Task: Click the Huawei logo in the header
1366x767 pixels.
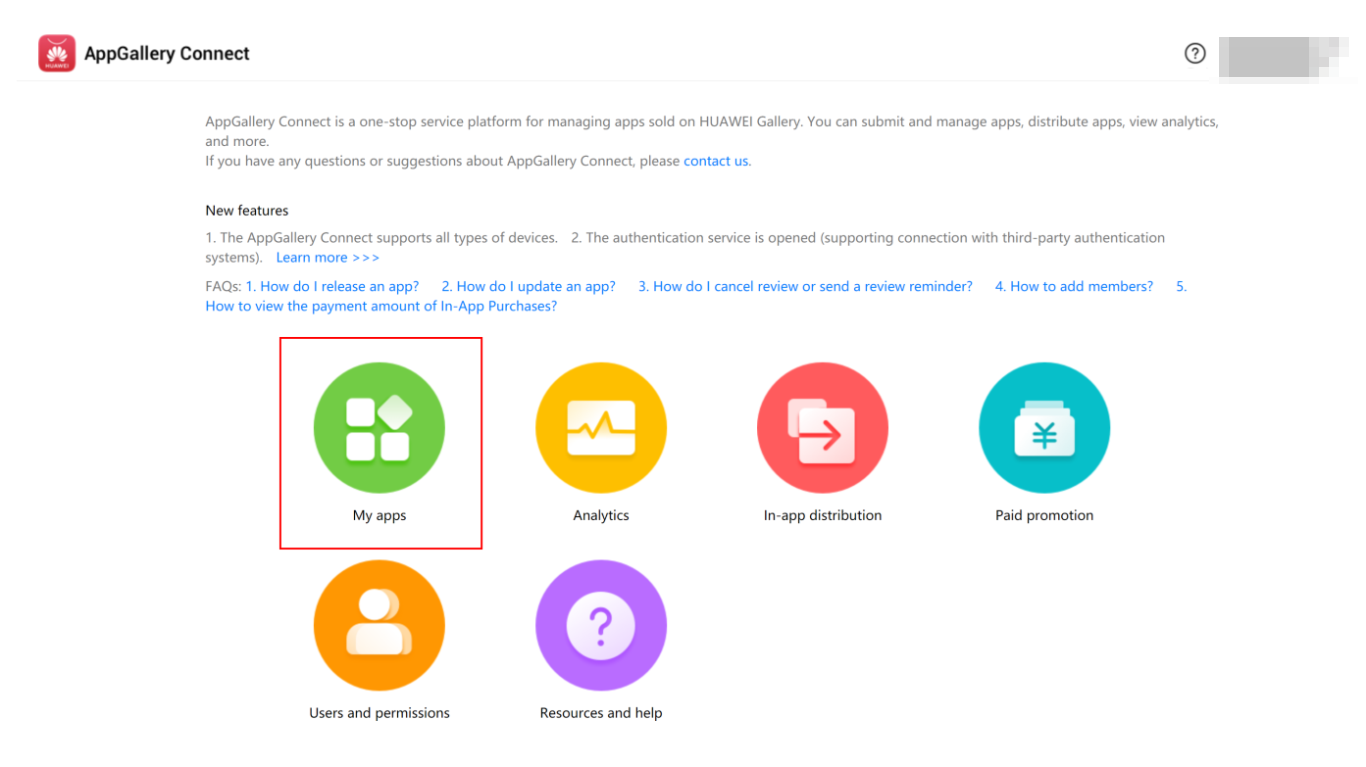Action: [57, 54]
